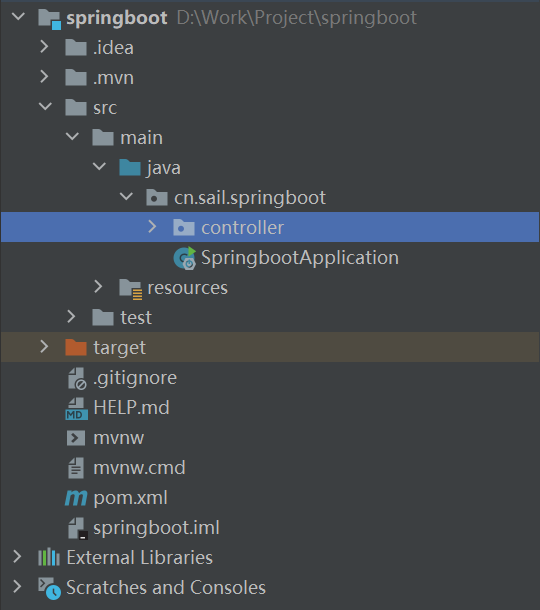Click the External Libraries icon
The height and width of the screenshot is (610, 540).
tap(49, 557)
